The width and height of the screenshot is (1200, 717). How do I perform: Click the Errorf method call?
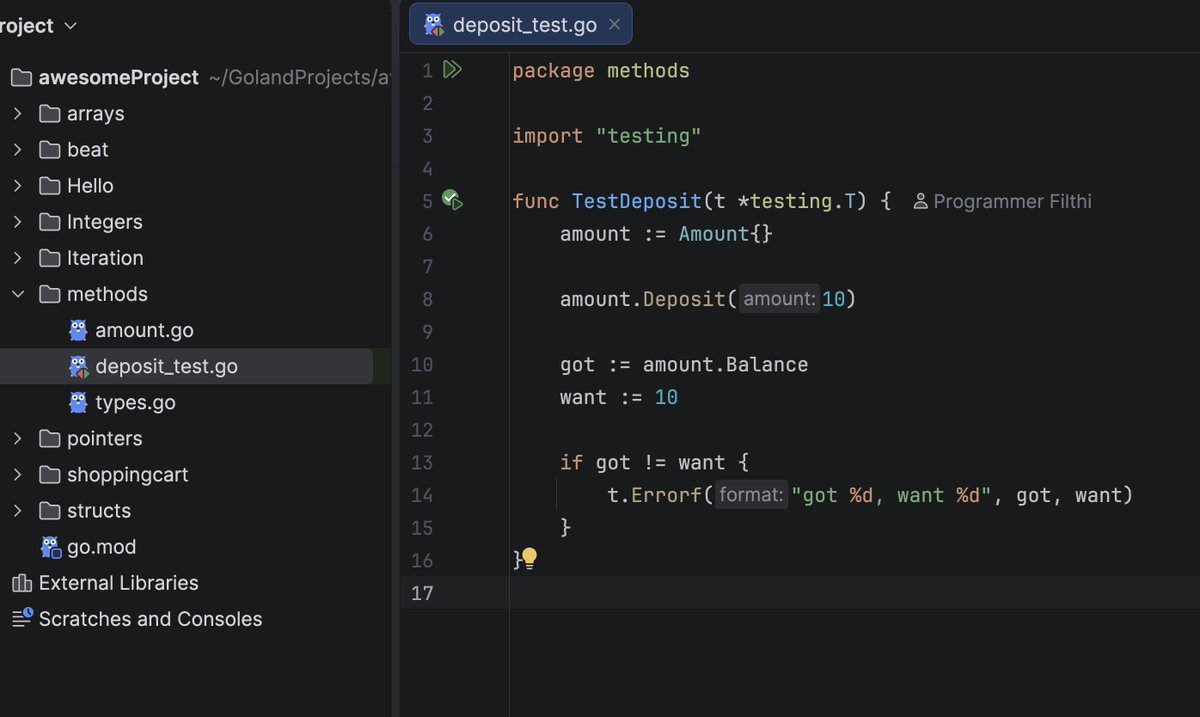coord(667,495)
